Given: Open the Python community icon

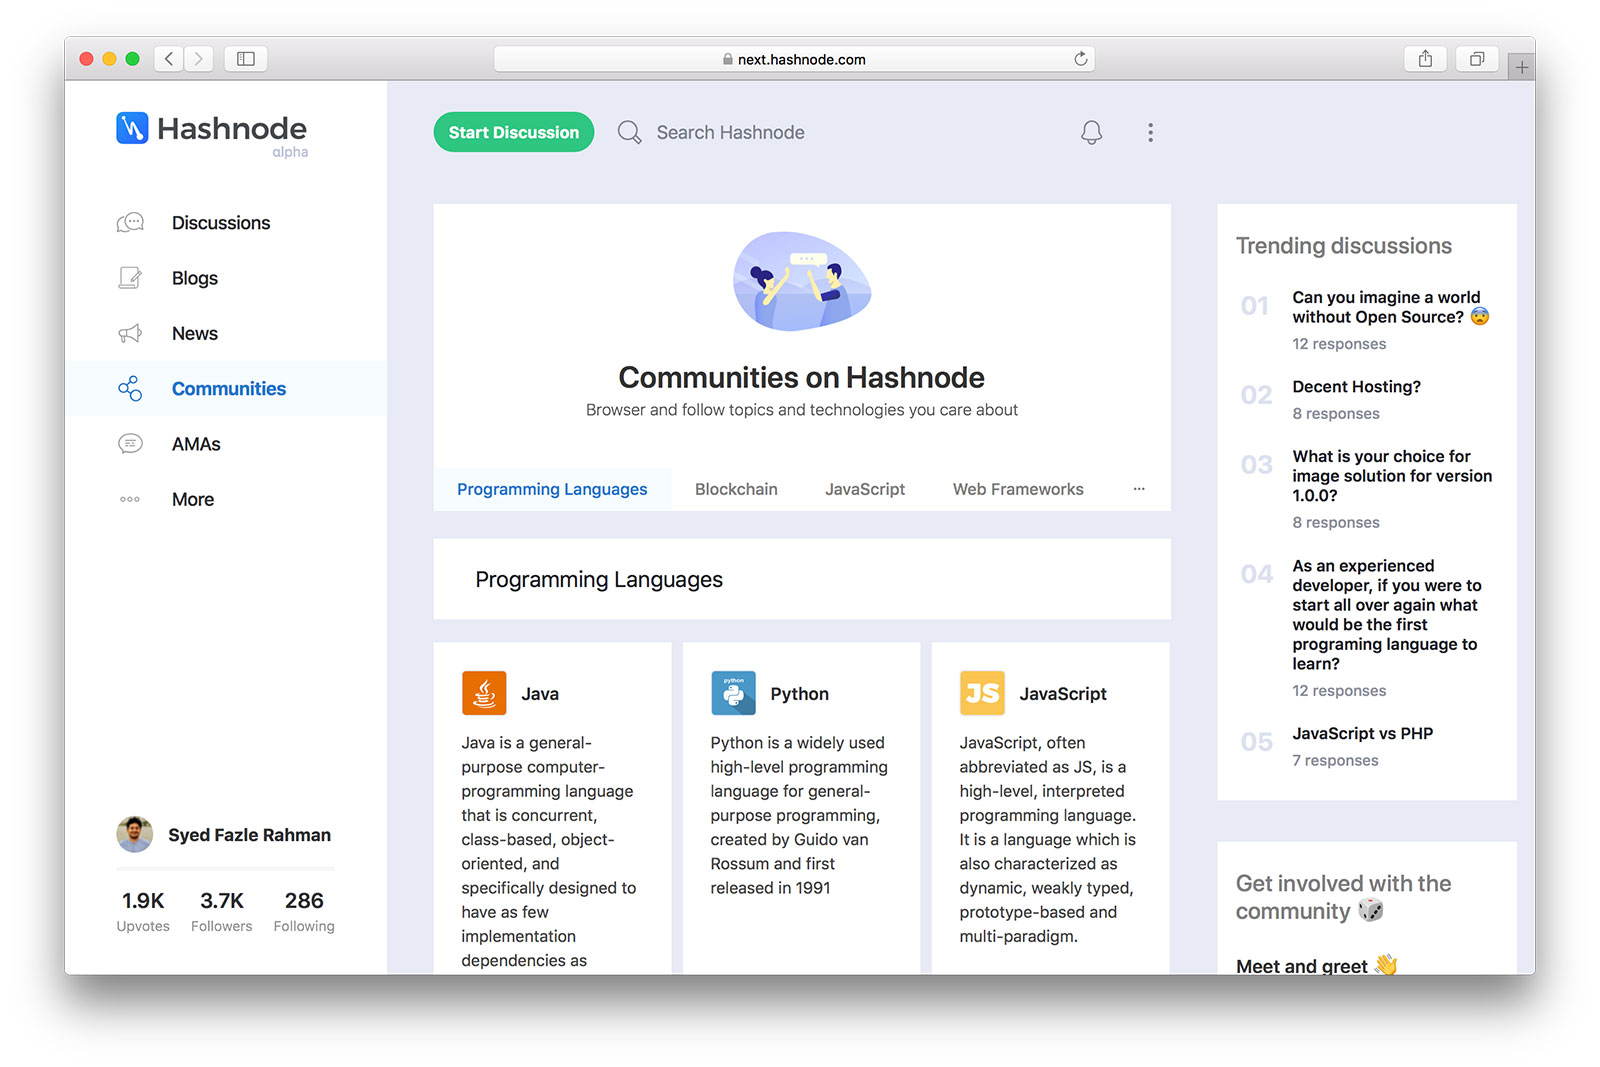Looking at the screenshot, I should pyautogui.click(x=733, y=693).
